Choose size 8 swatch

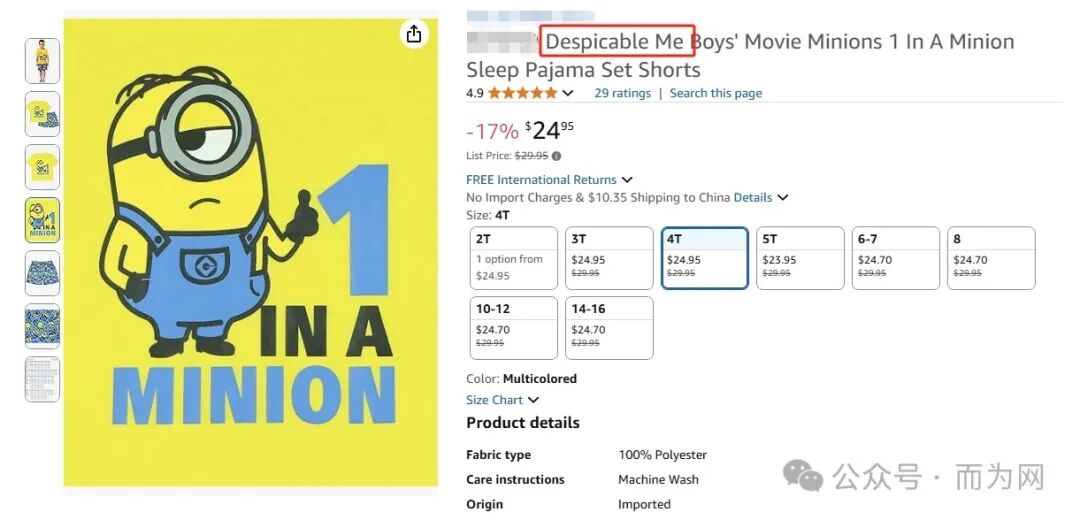tap(991, 258)
